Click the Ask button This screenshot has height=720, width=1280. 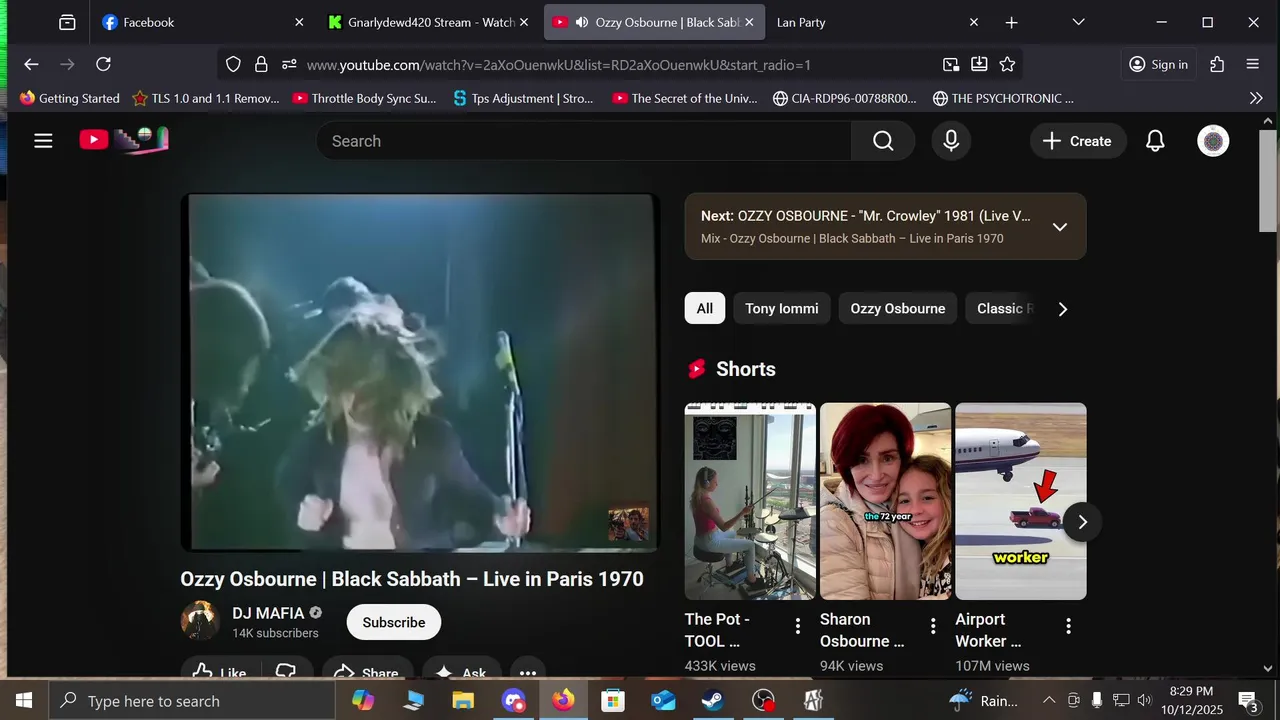[461, 673]
